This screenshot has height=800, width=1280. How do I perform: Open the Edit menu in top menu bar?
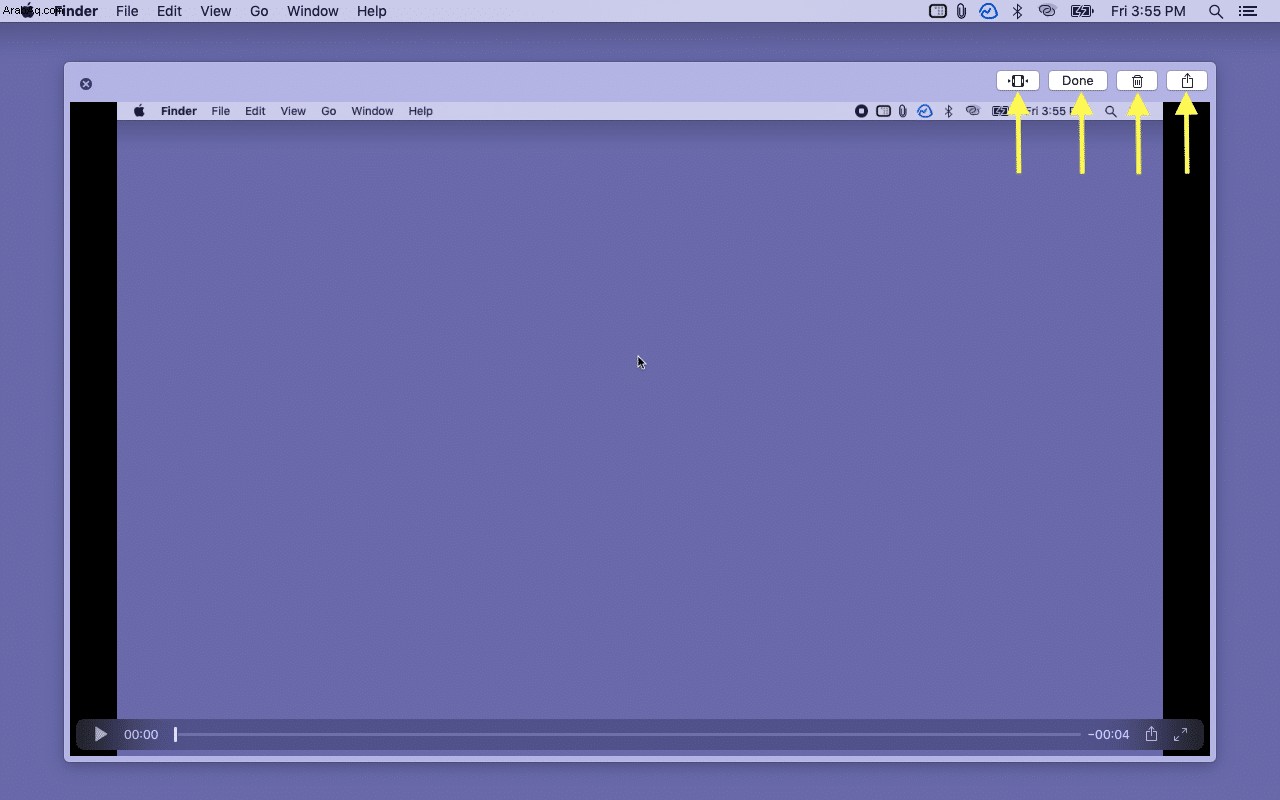(x=169, y=11)
